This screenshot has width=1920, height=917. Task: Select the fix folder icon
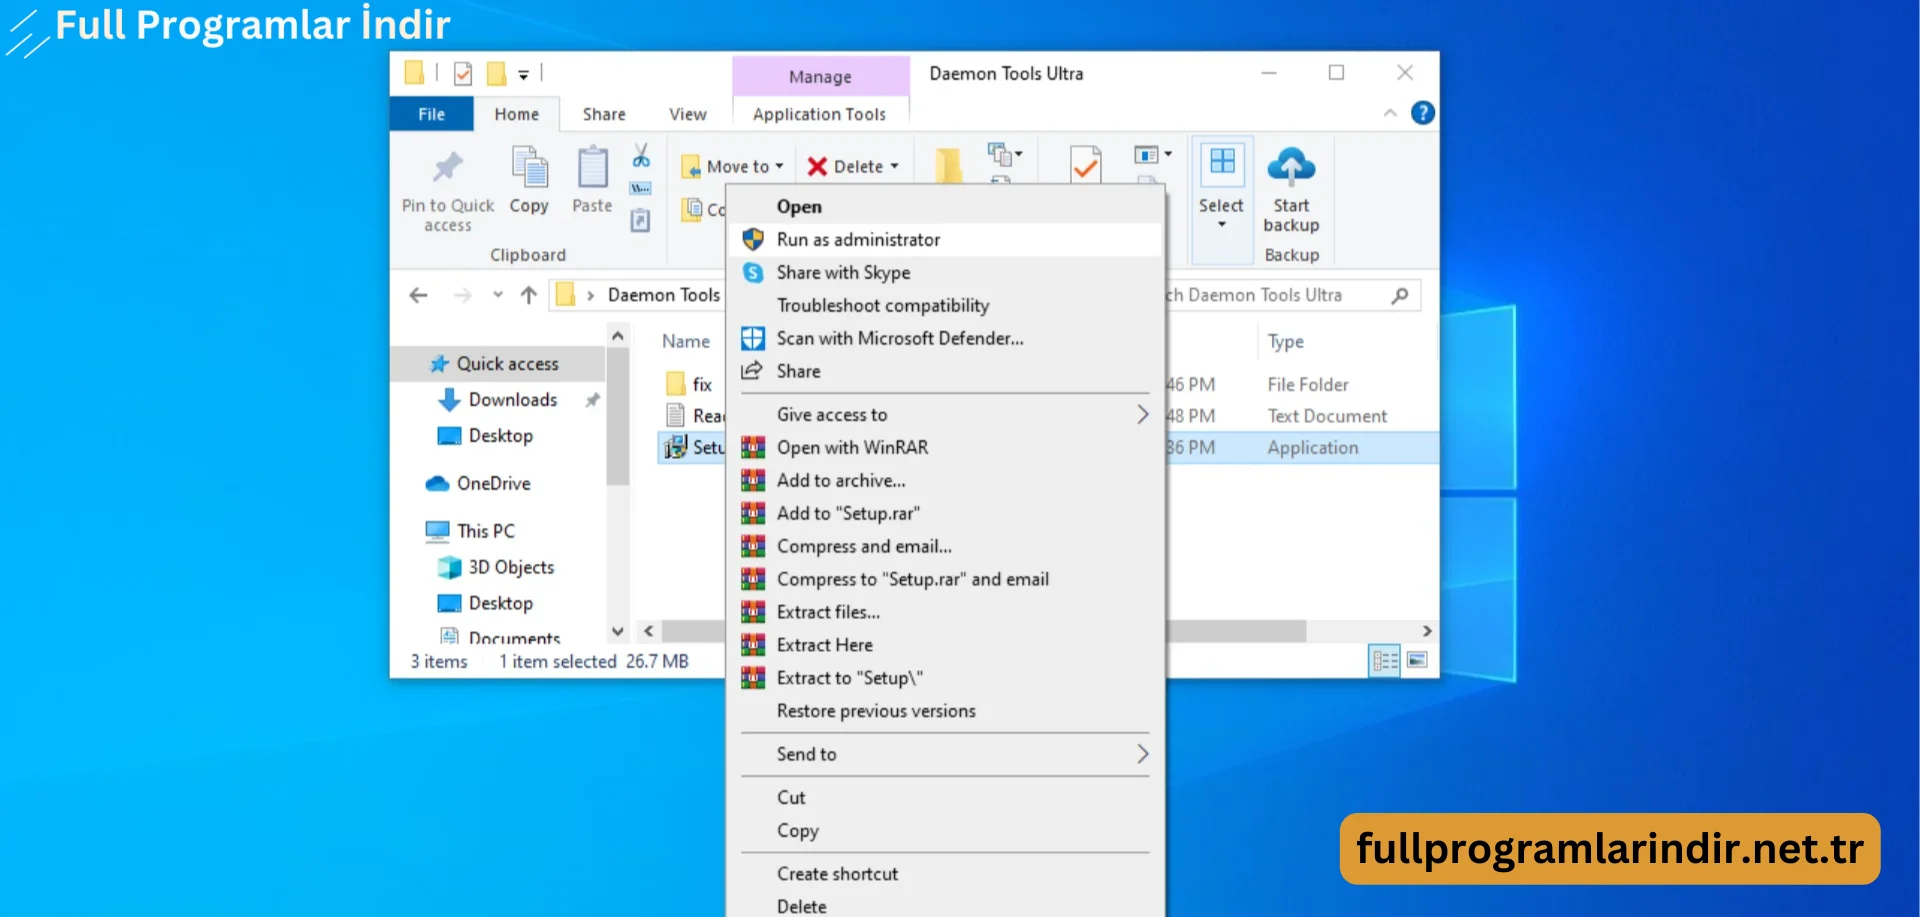676,384
